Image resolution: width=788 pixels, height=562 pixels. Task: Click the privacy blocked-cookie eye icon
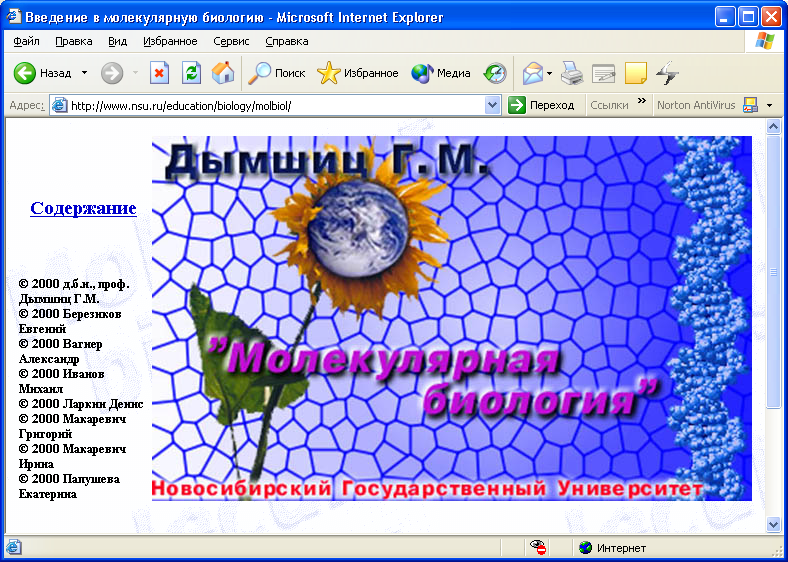[538, 547]
